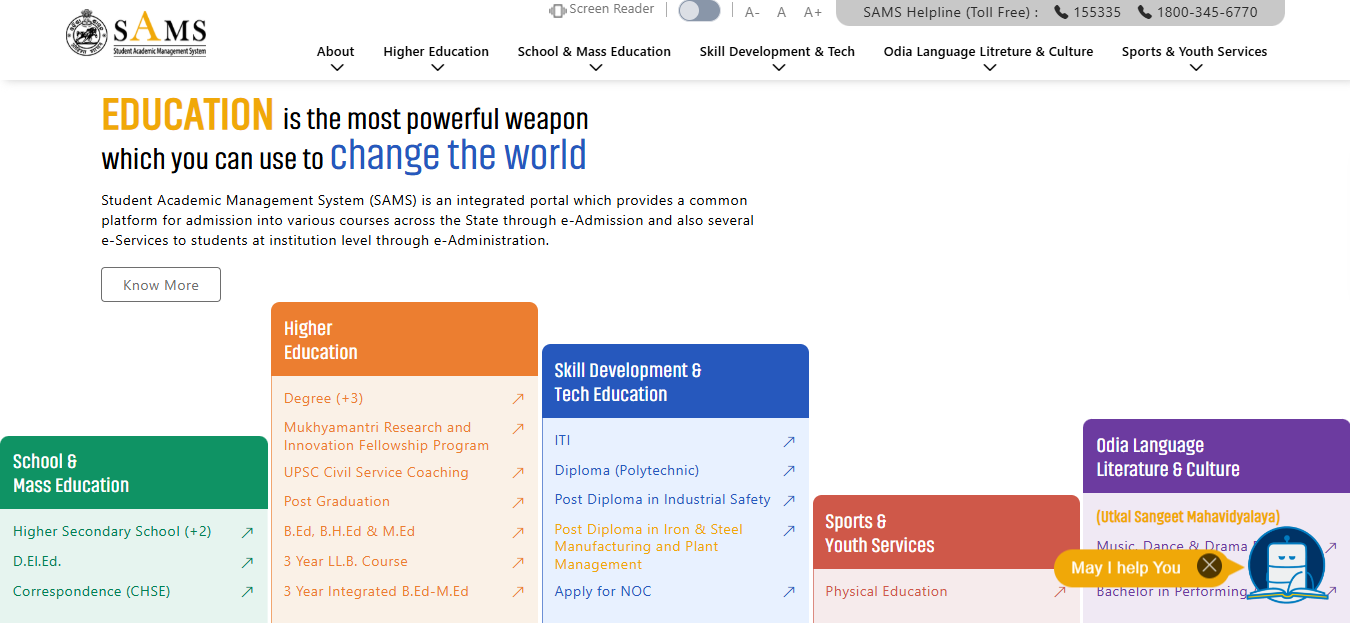
Task: Click the phone icon beside 155335
Action: click(x=1061, y=12)
